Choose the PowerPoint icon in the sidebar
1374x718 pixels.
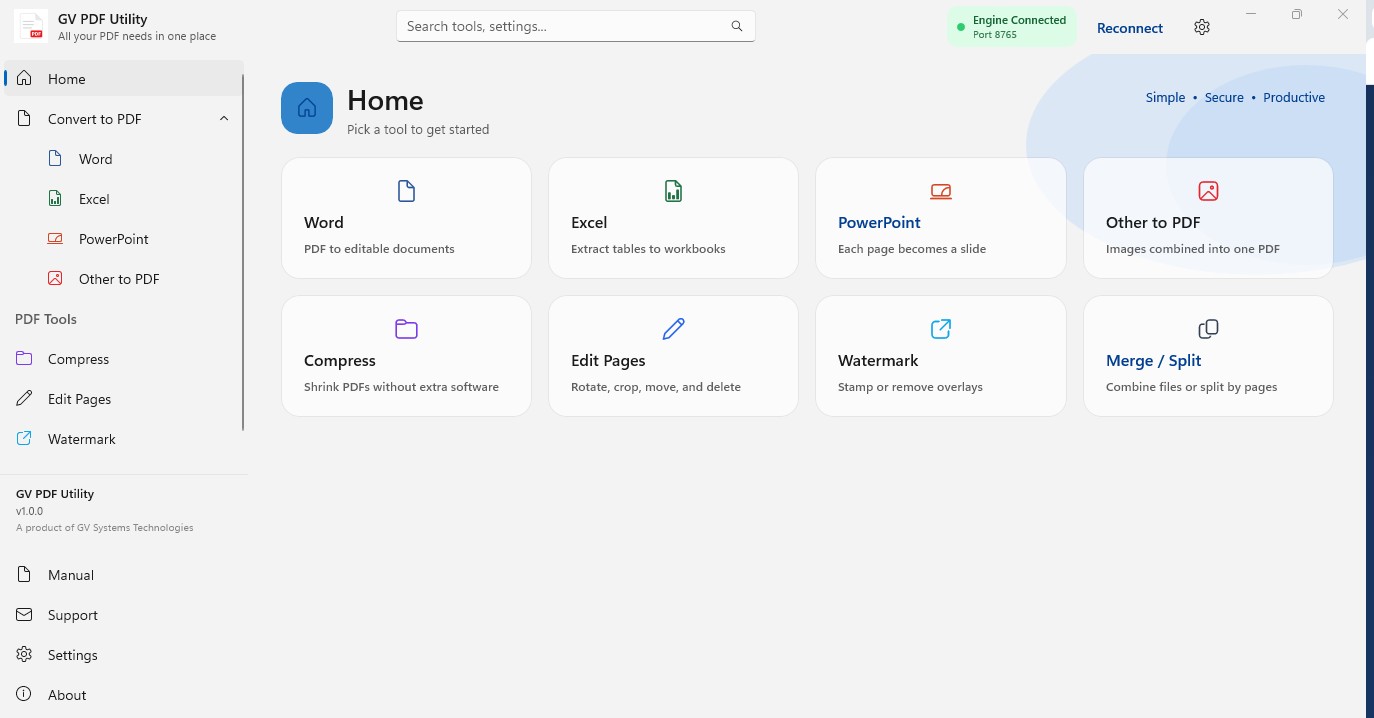point(56,239)
